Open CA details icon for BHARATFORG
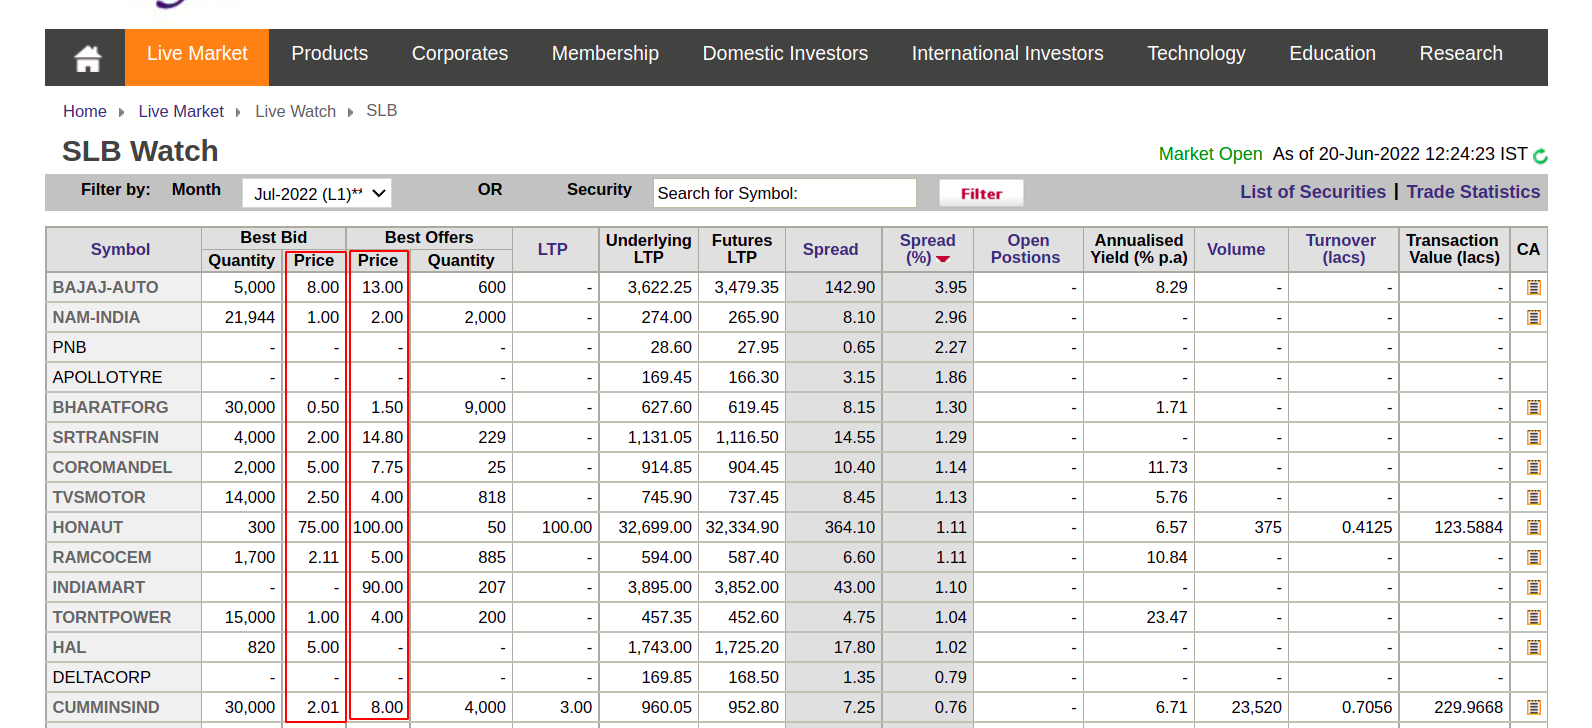Screen dimensions: 1592x728 pos(1533,408)
